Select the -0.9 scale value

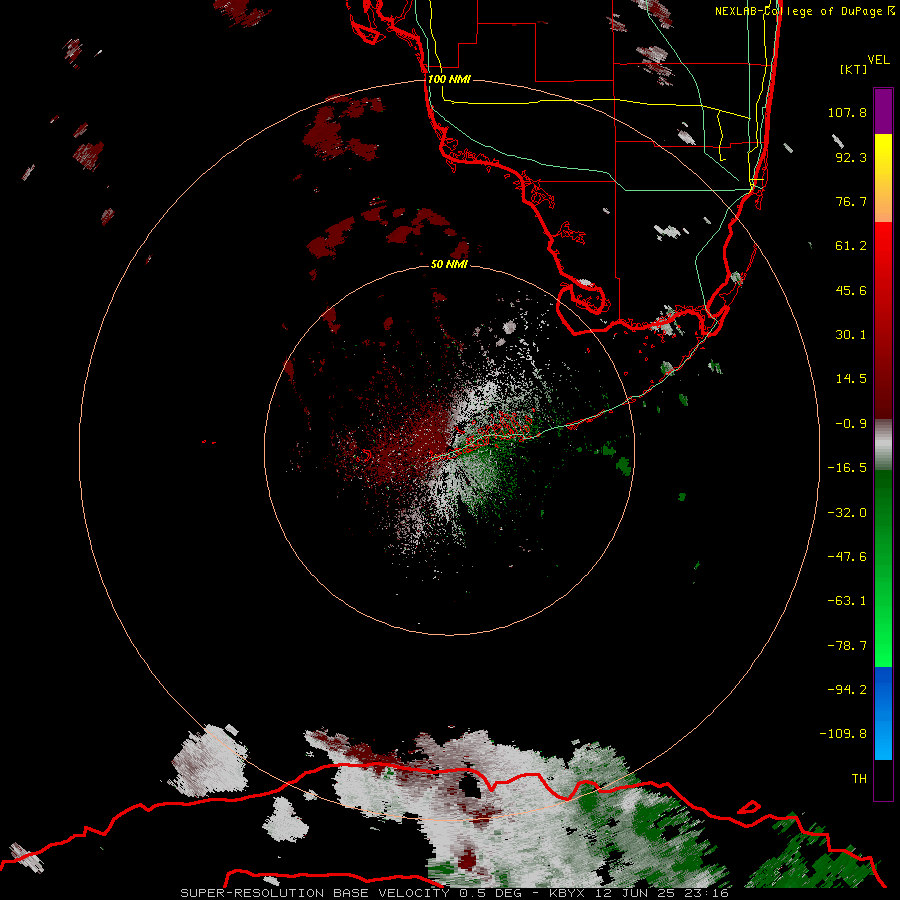click(x=851, y=424)
